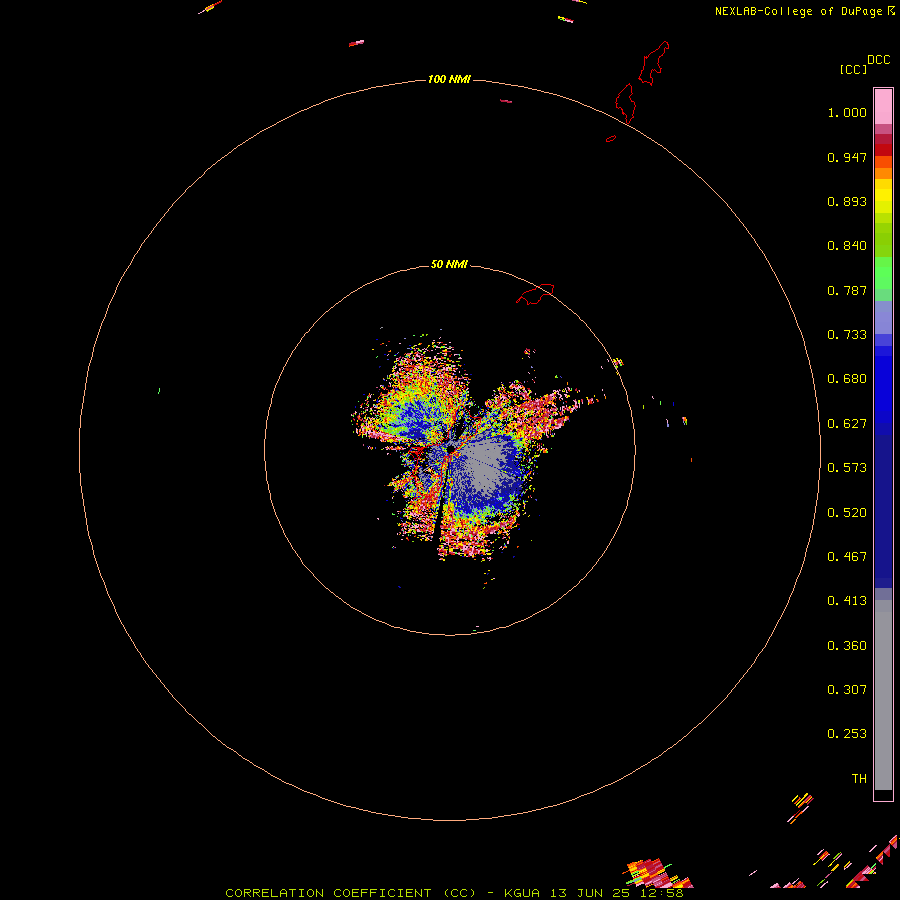The width and height of the screenshot is (900, 900).
Task: Click the pink swatch at top of color bar
Action: click(883, 106)
